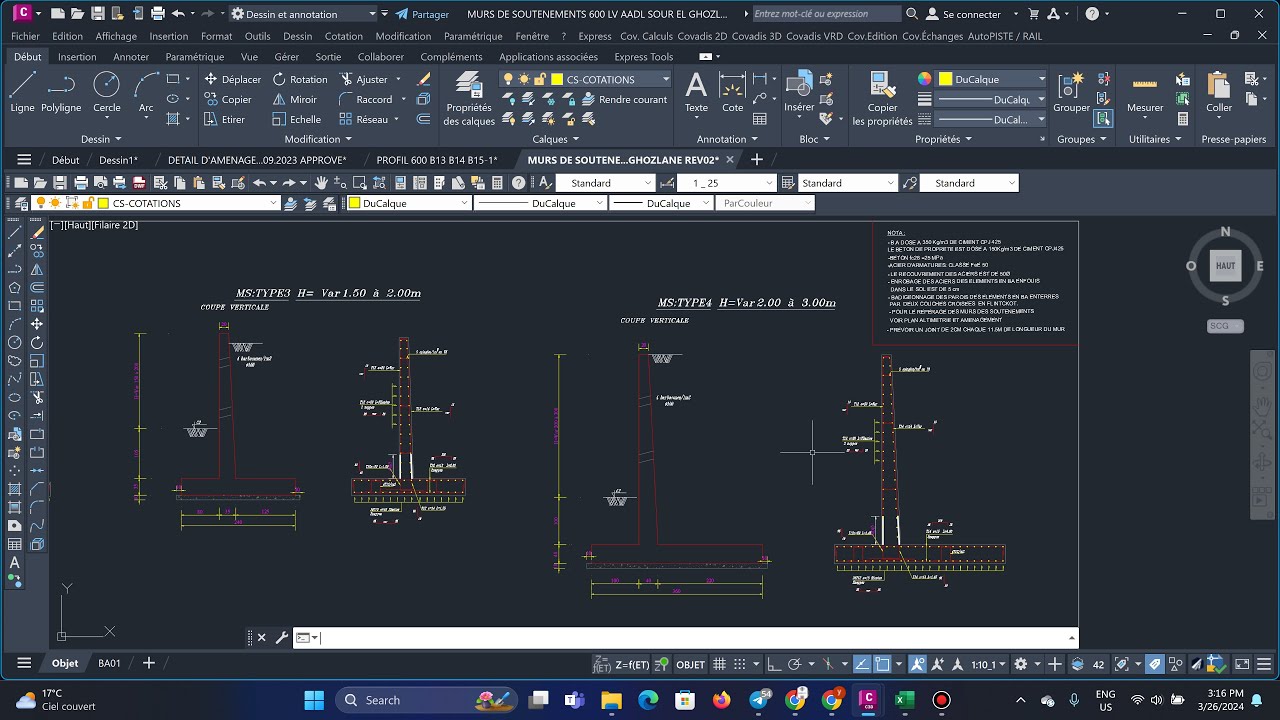Click the Grouper tool

pyautogui.click(x=1071, y=93)
